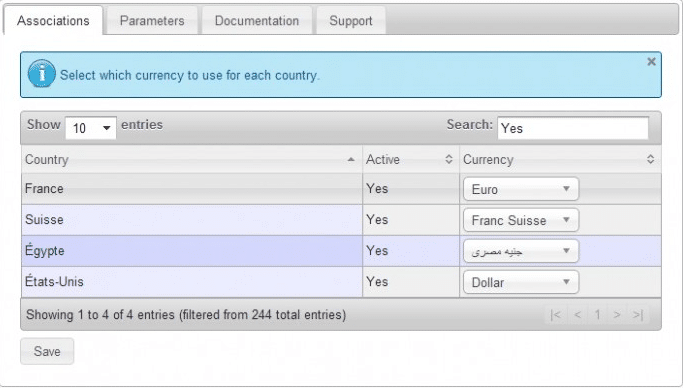Go to the first page of entries
The width and height of the screenshot is (683, 388).
556,314
